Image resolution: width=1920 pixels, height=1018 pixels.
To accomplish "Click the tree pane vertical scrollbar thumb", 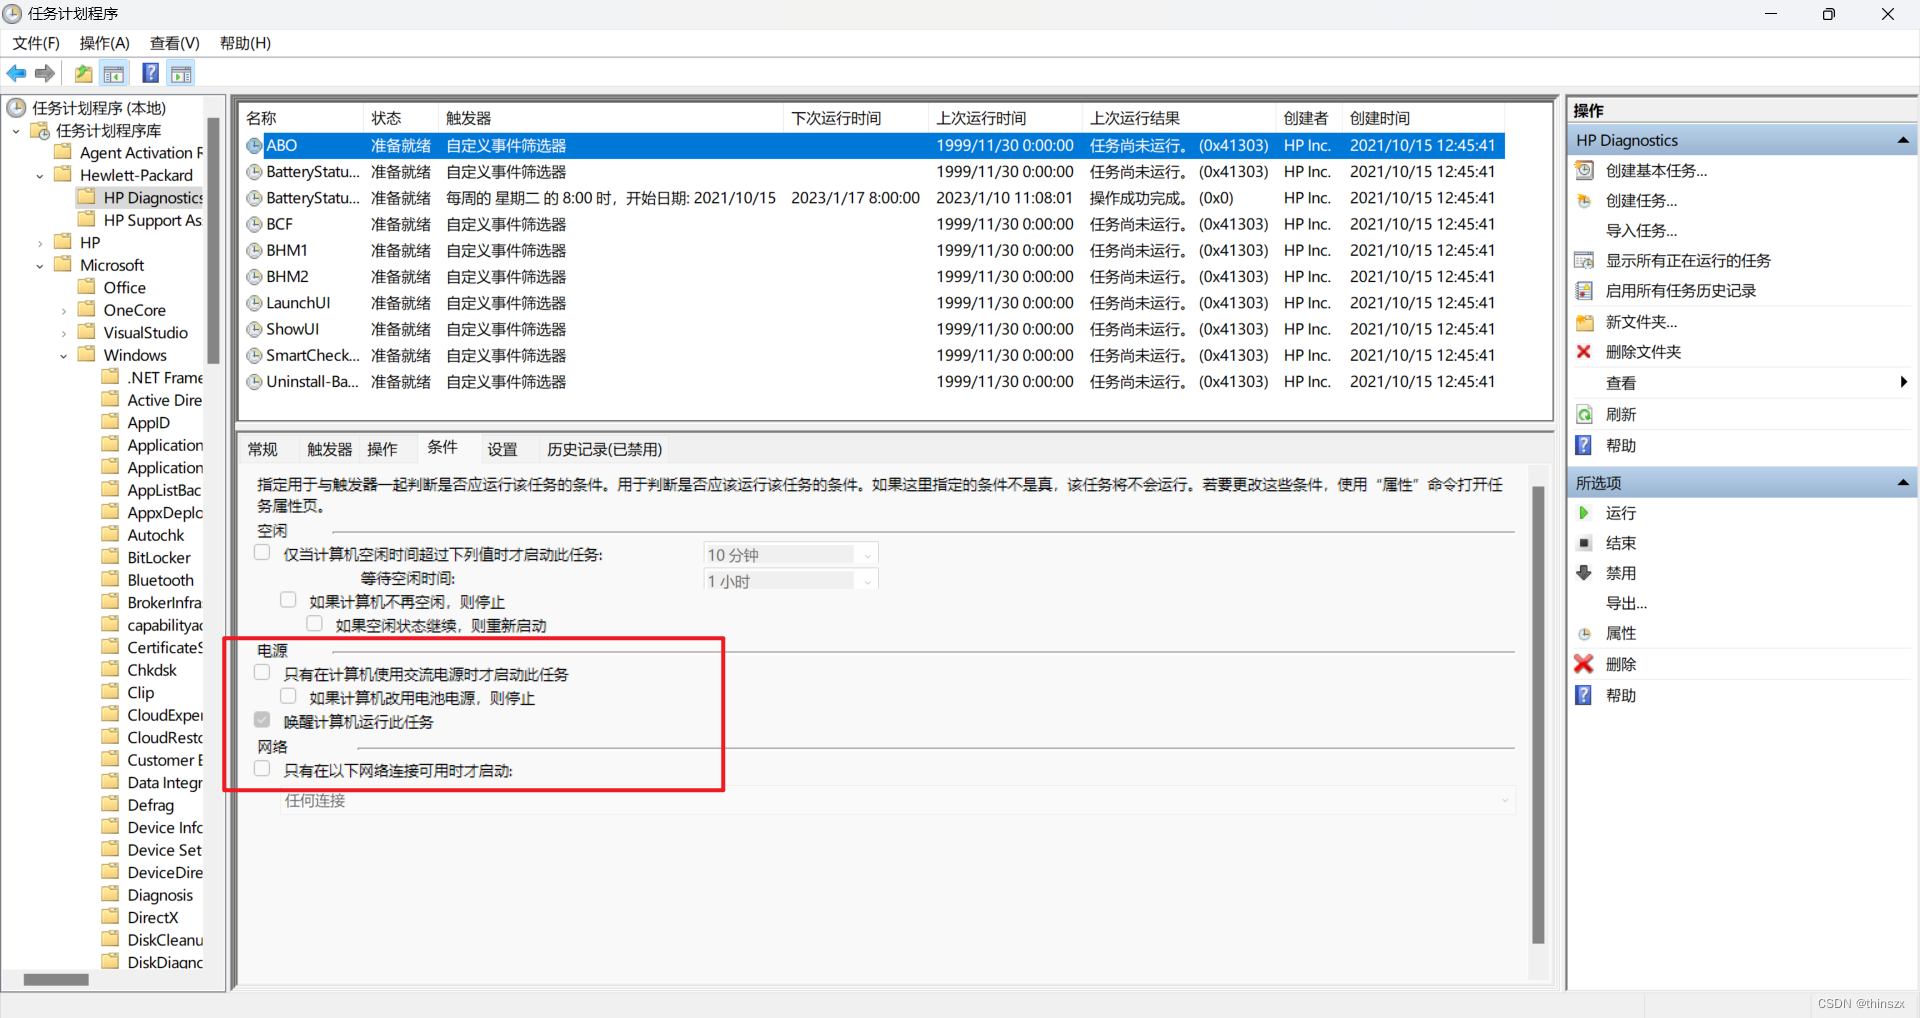I will click(213, 240).
